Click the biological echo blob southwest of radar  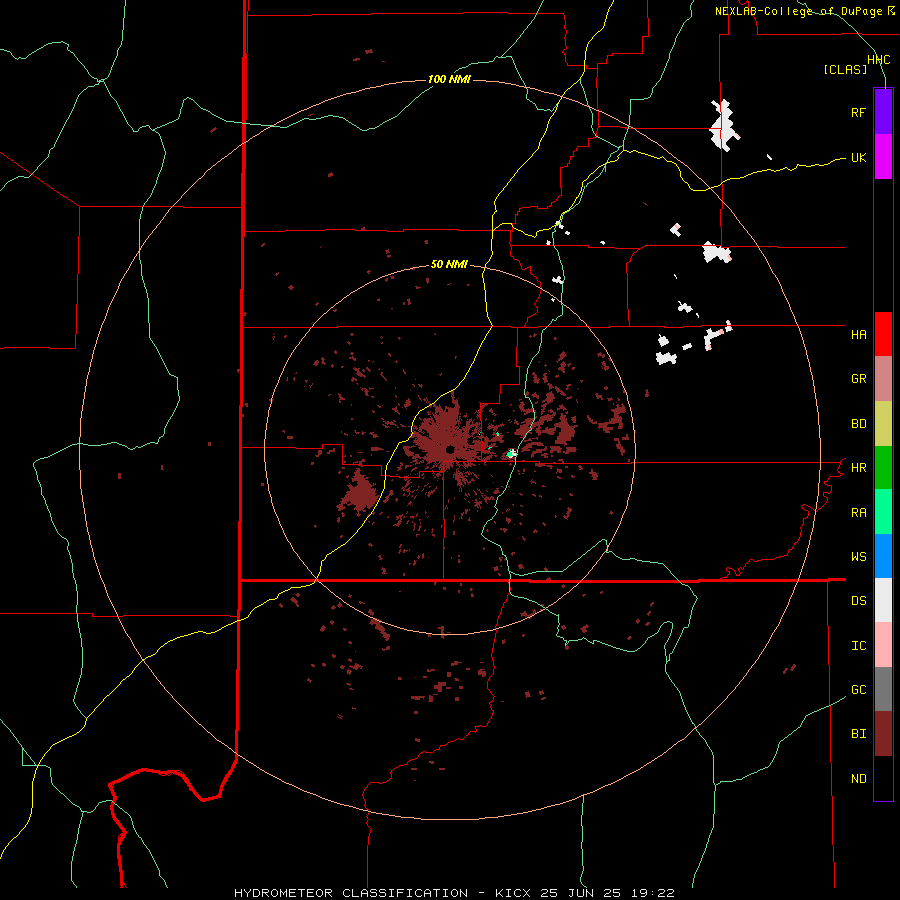pos(359,491)
